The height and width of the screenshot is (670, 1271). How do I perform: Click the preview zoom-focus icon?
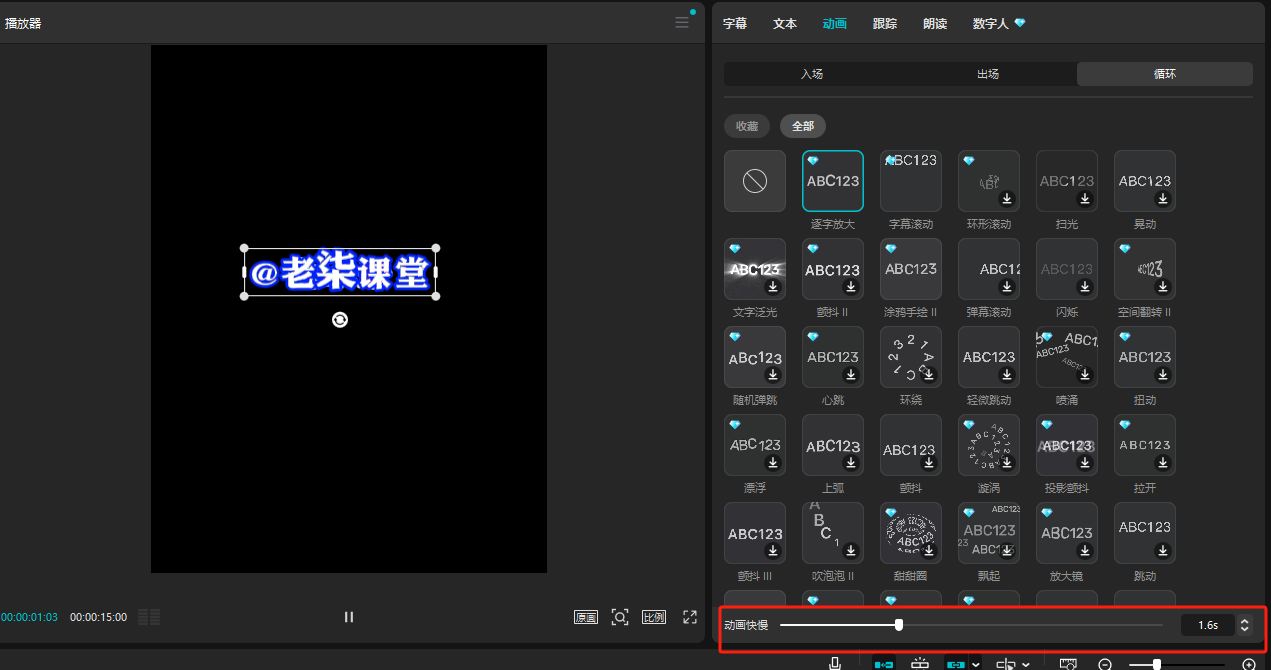click(620, 617)
